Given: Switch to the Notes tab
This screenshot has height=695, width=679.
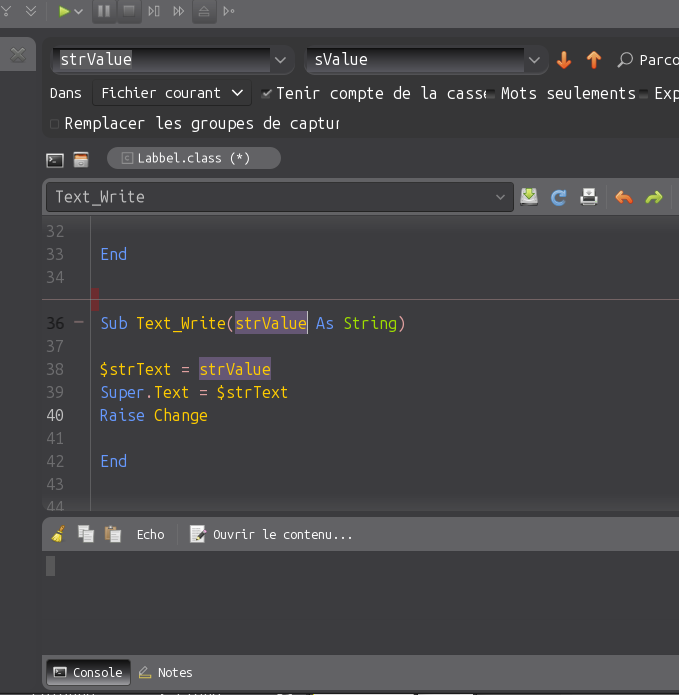Looking at the screenshot, I should (166, 672).
